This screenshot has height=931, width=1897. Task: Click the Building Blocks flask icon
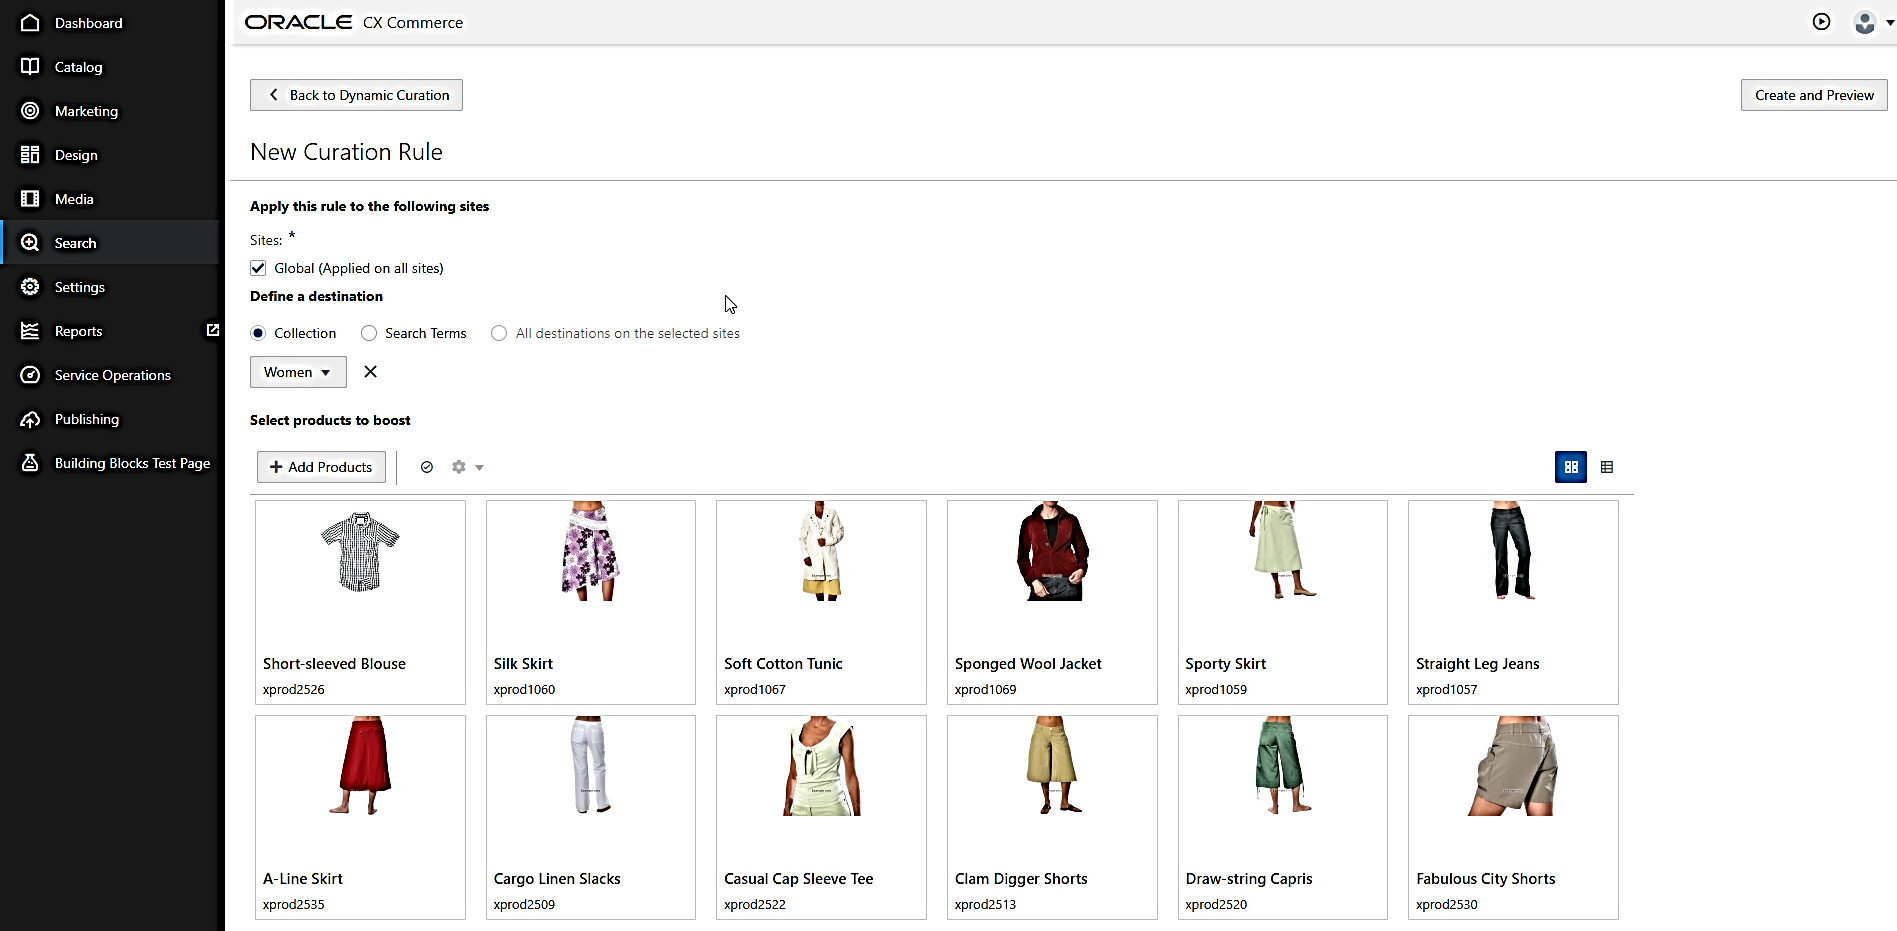click(30, 462)
